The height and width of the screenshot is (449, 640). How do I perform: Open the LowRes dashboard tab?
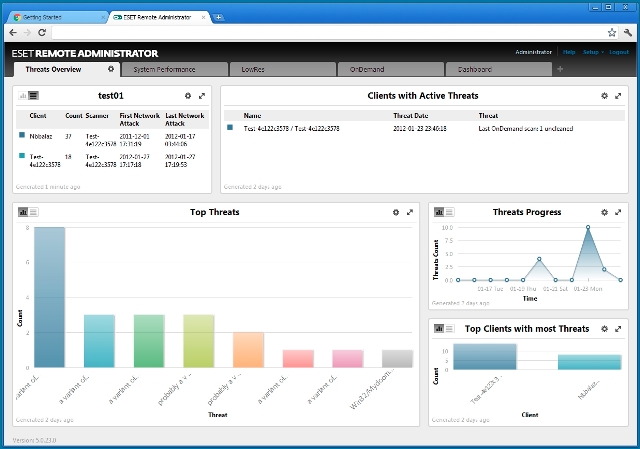pos(283,69)
